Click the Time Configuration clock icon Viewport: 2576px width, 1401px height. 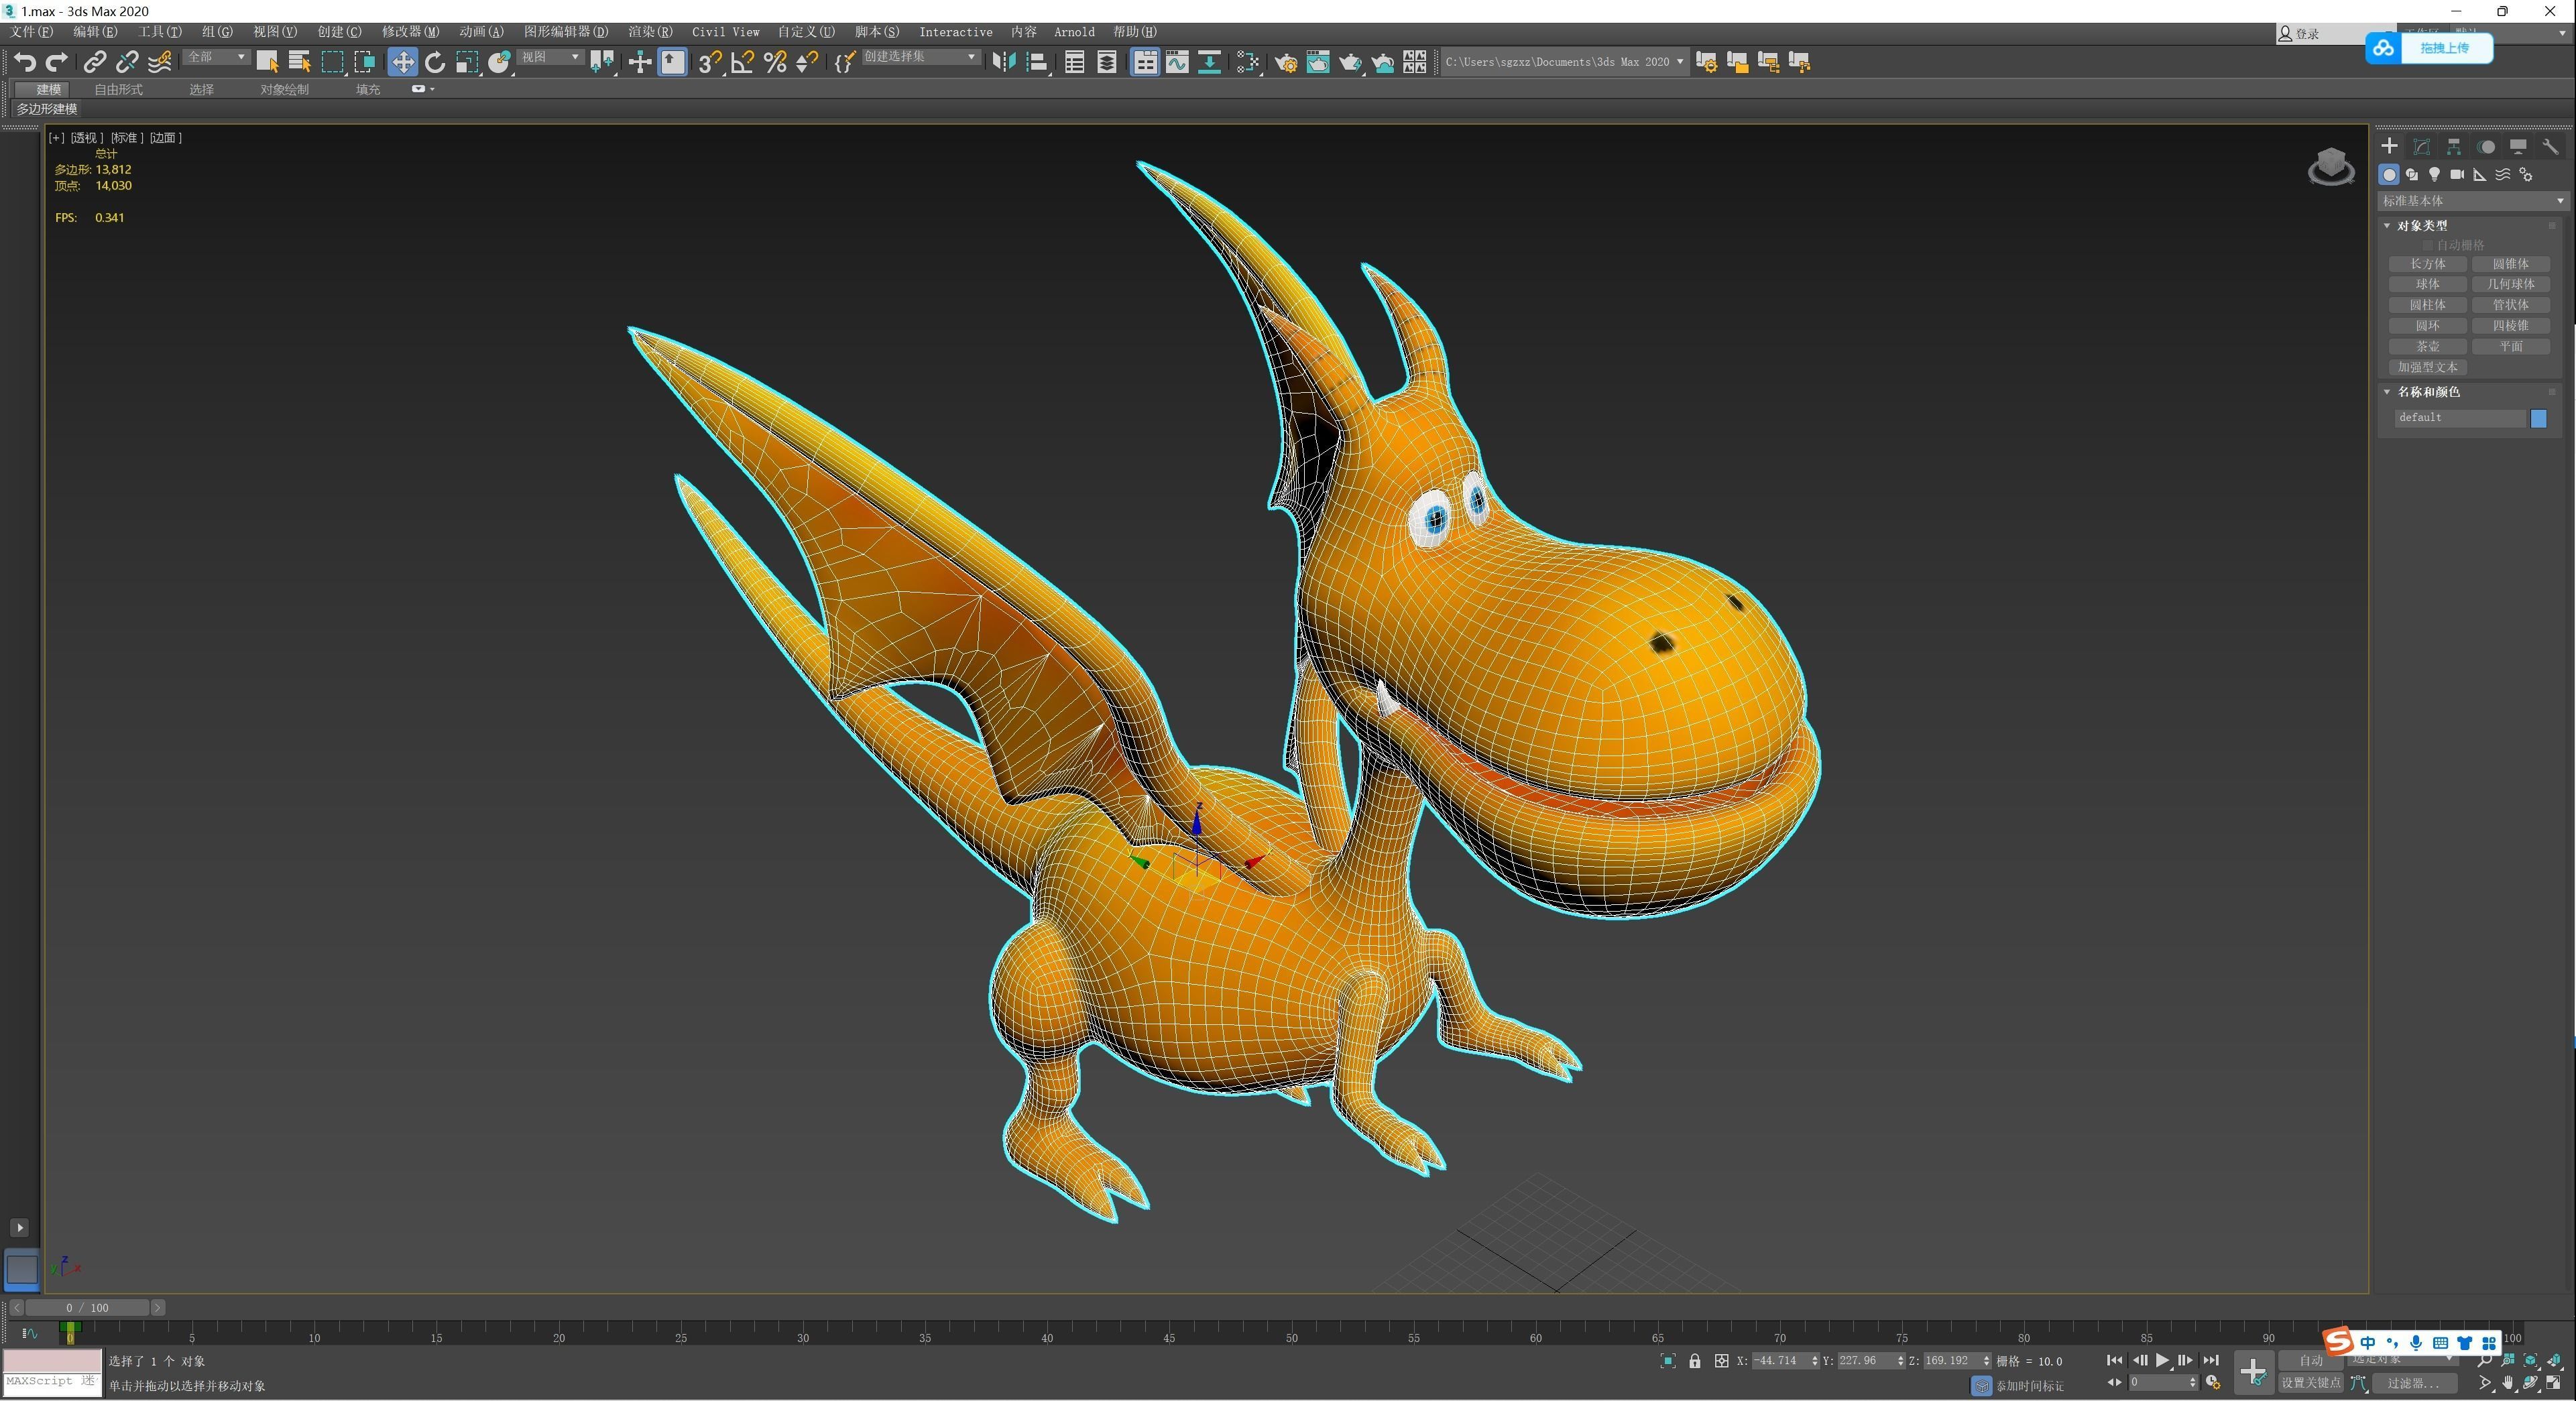coord(2213,1382)
